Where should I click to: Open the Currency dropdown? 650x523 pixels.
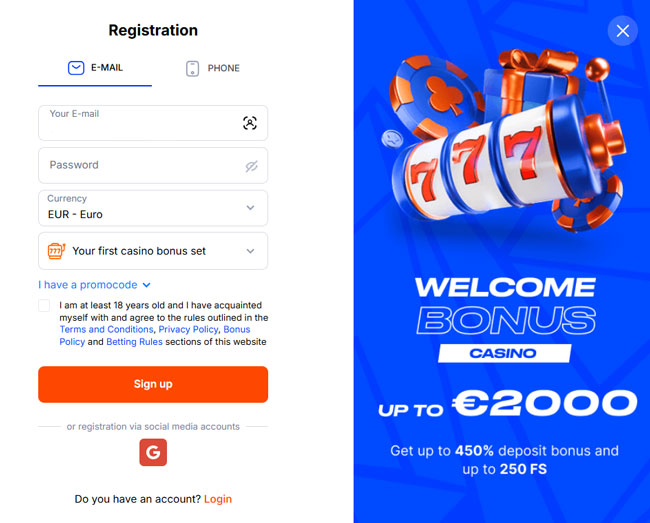click(153, 208)
